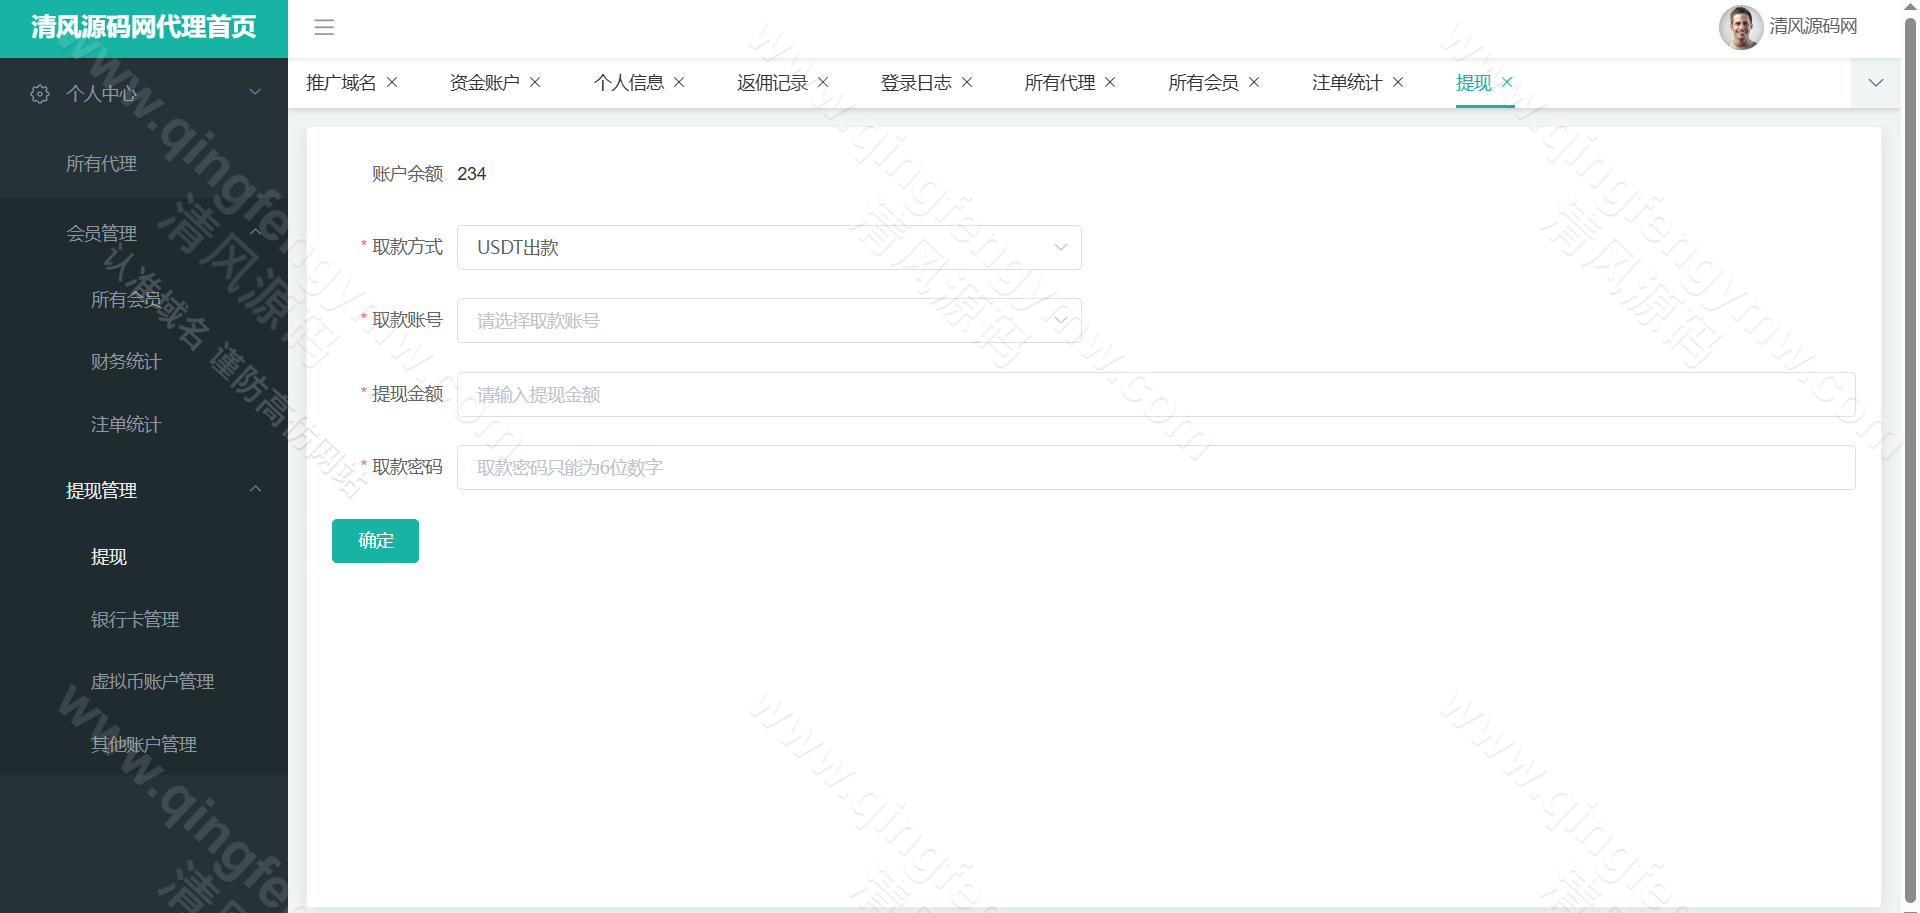Switch to the 登录日志 tab
This screenshot has width=1920, height=913.
[x=916, y=83]
